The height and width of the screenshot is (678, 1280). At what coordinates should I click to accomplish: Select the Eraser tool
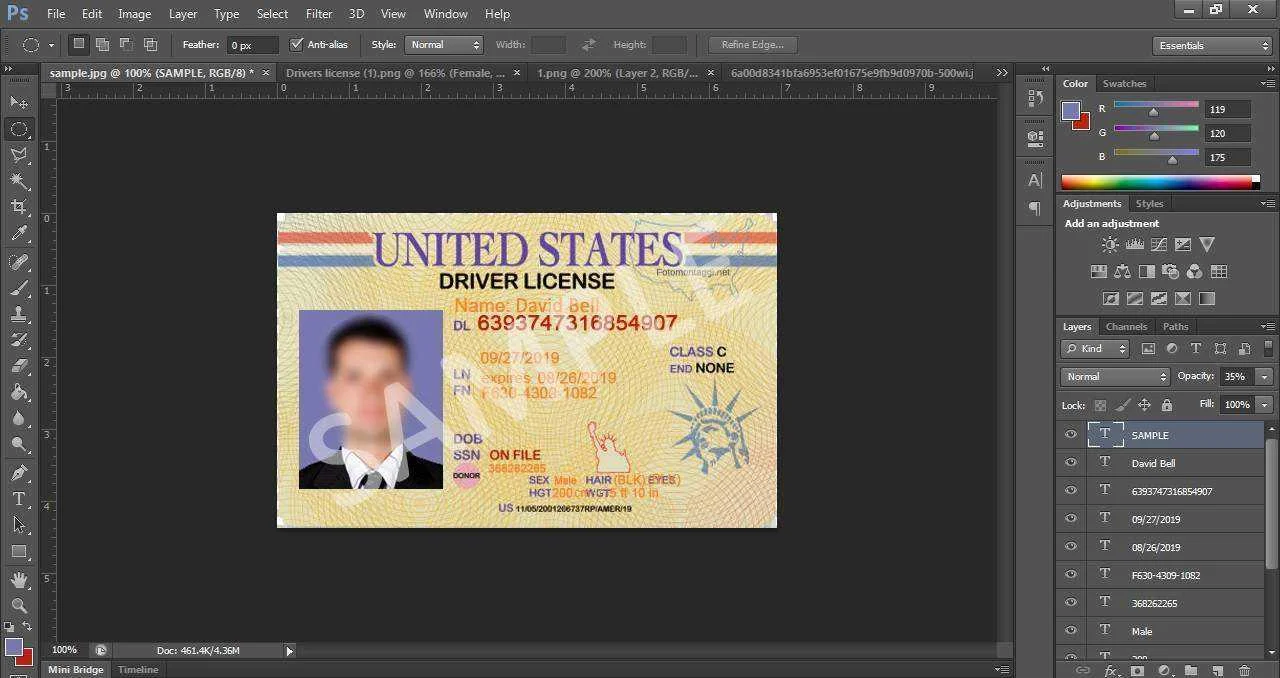pos(19,366)
